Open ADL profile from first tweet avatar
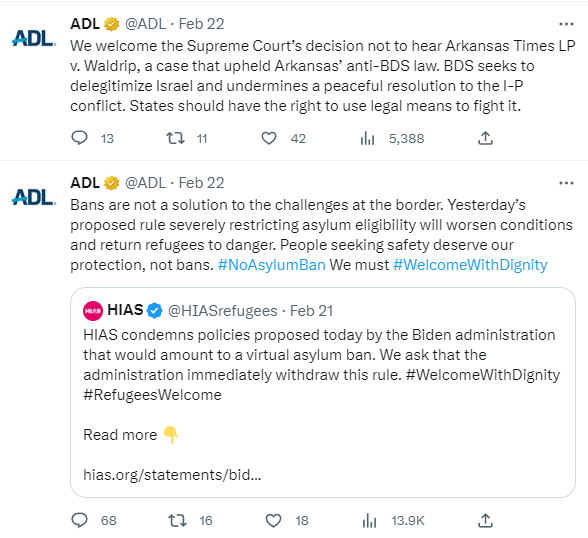This screenshot has height=538, width=588. pyautogui.click(x=34, y=38)
